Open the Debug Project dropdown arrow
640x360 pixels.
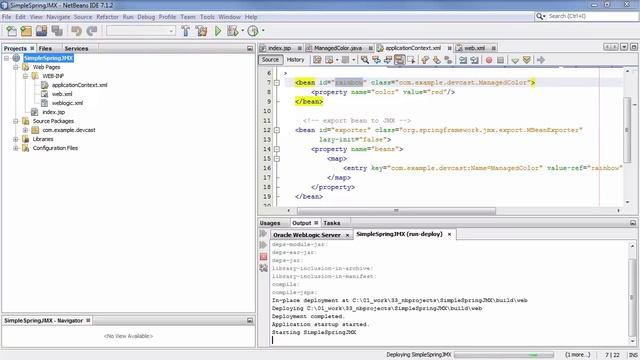point(242,31)
